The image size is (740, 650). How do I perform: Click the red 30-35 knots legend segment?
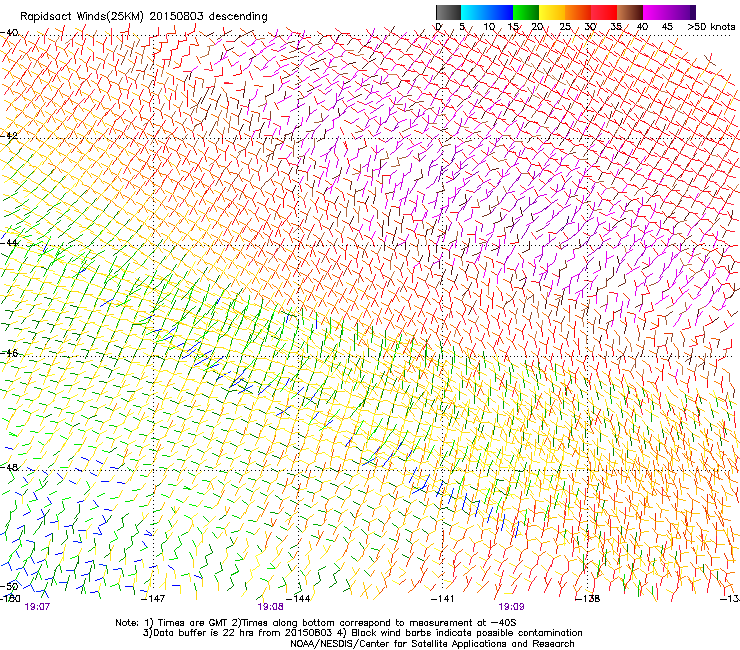click(x=604, y=12)
